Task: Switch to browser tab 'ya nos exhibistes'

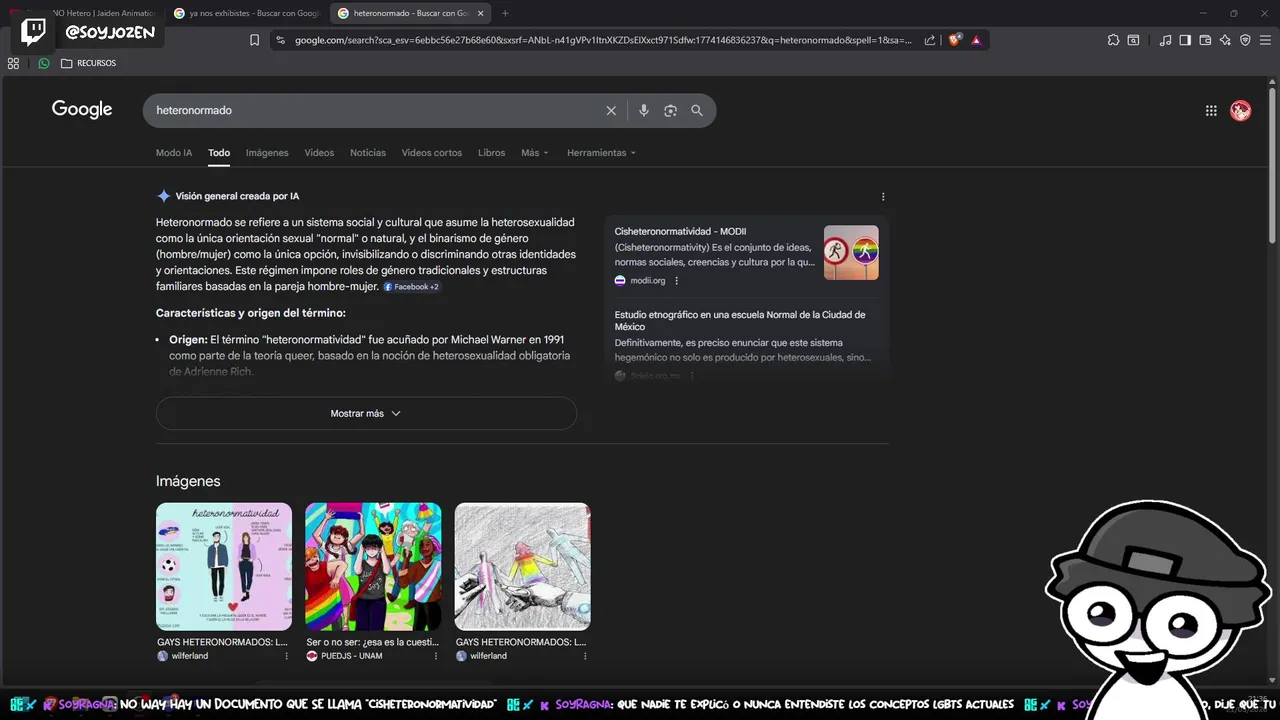Action: tap(245, 13)
